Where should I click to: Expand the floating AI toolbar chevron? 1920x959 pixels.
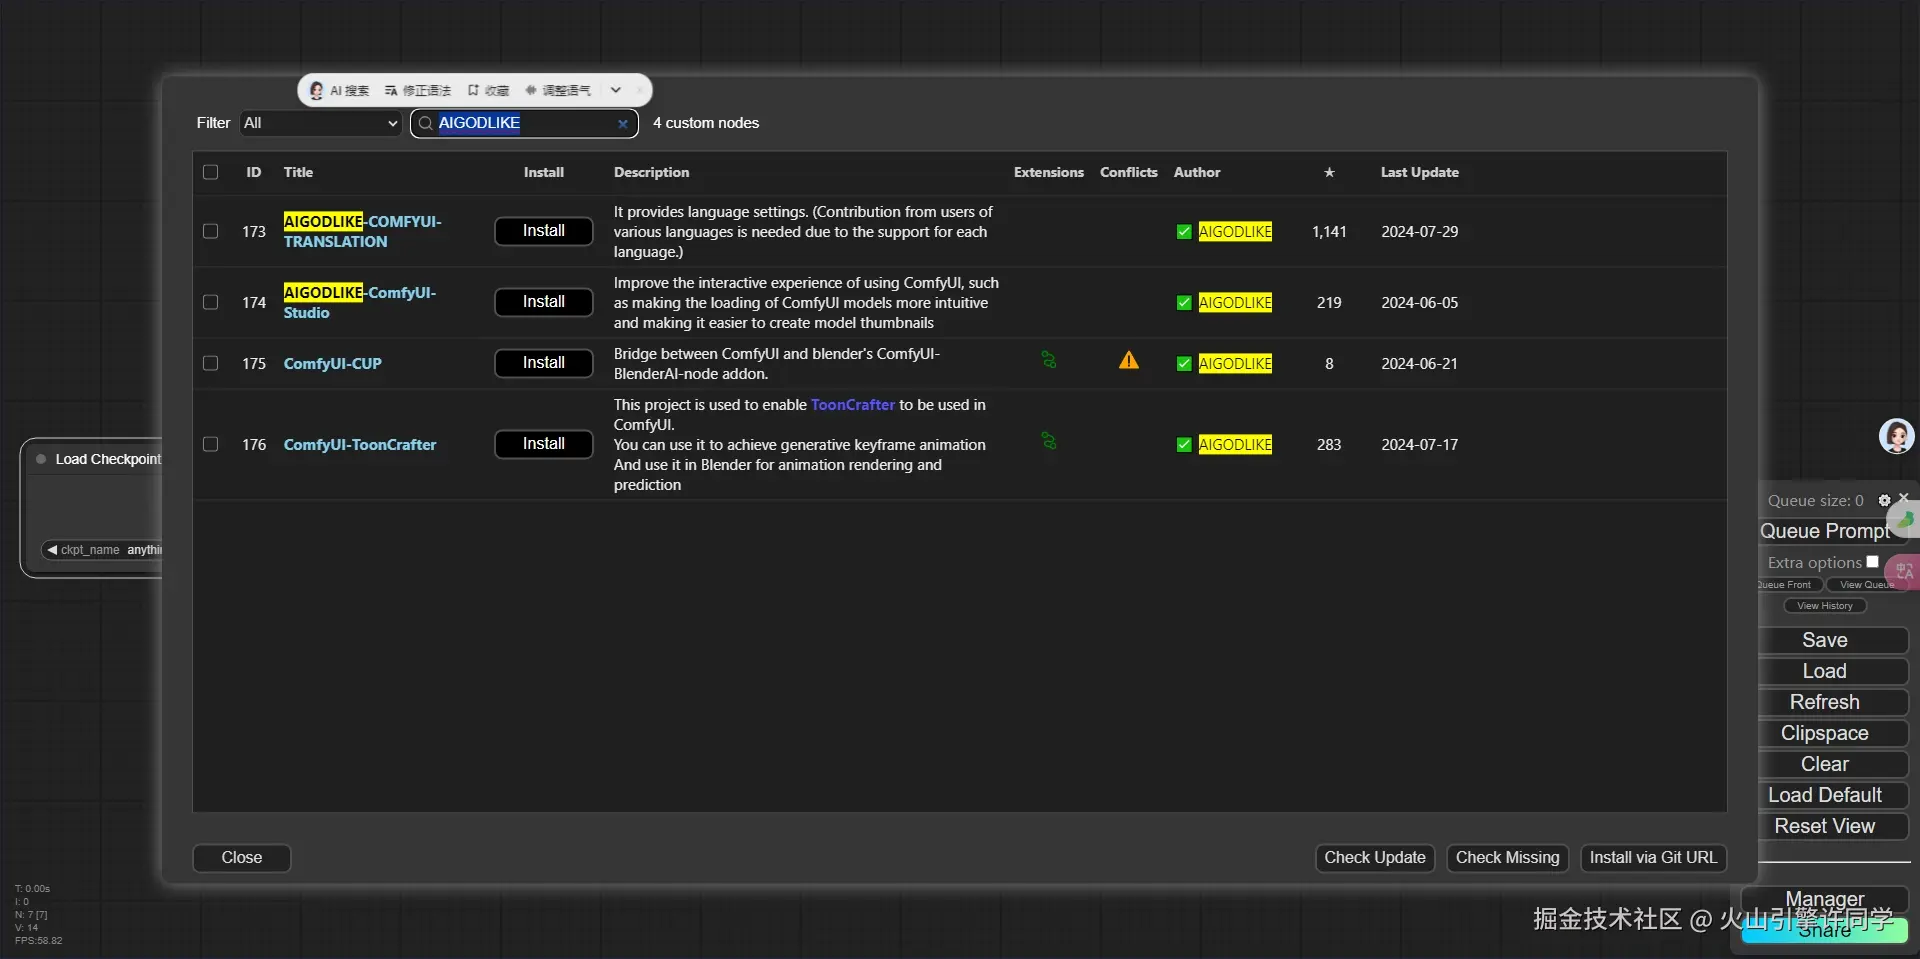pos(616,90)
